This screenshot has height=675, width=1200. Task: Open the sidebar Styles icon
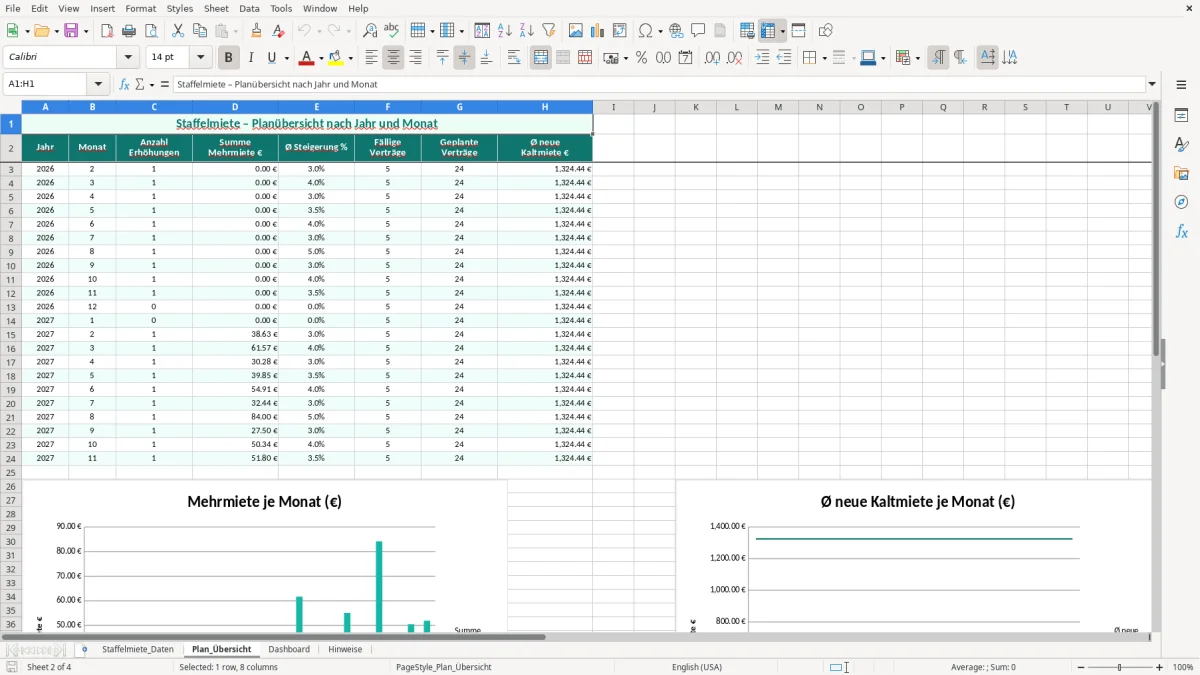(1181, 144)
